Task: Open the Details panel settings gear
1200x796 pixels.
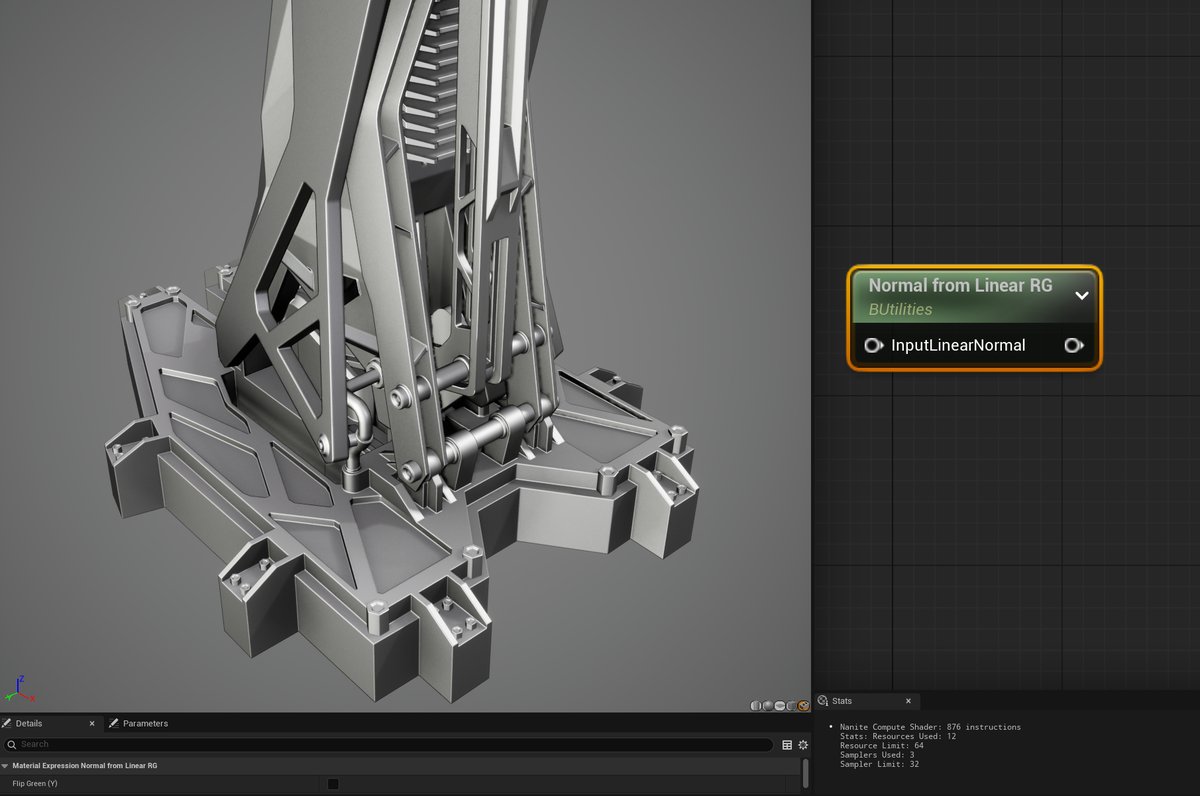Action: click(802, 745)
